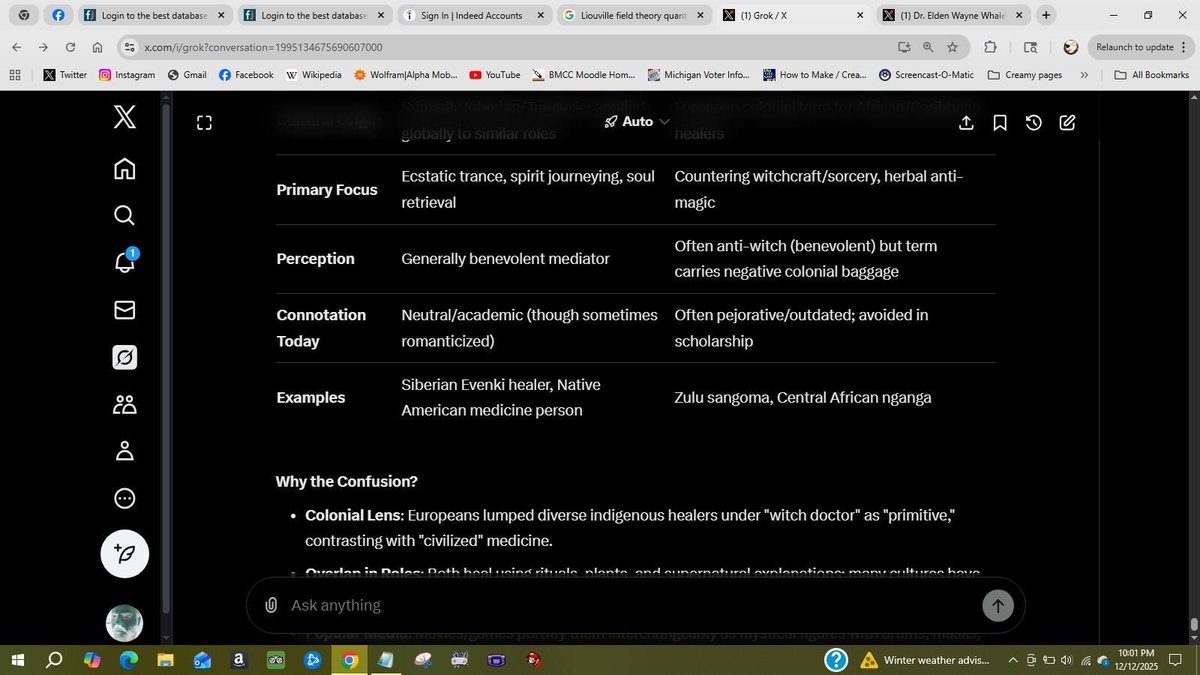The height and width of the screenshot is (675, 1200).
Task: Toggle Grok fullscreen focus mode icon
Action: click(204, 123)
